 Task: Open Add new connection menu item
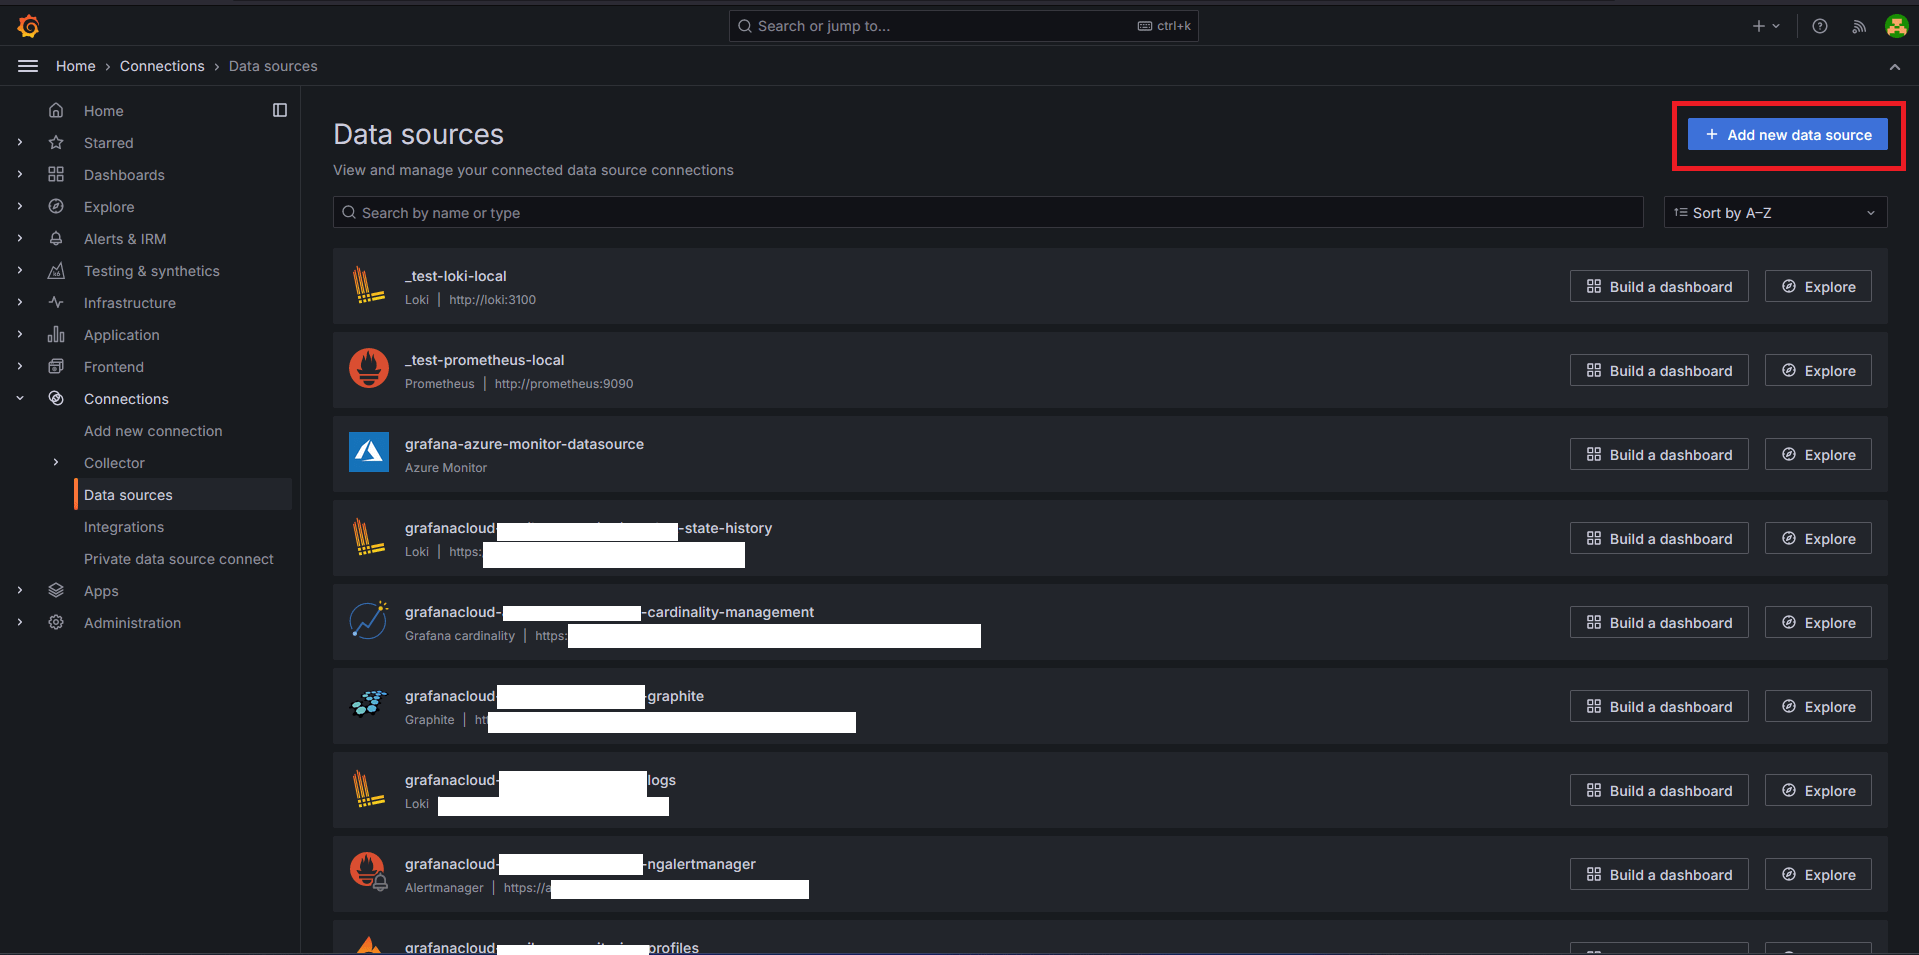click(x=153, y=431)
